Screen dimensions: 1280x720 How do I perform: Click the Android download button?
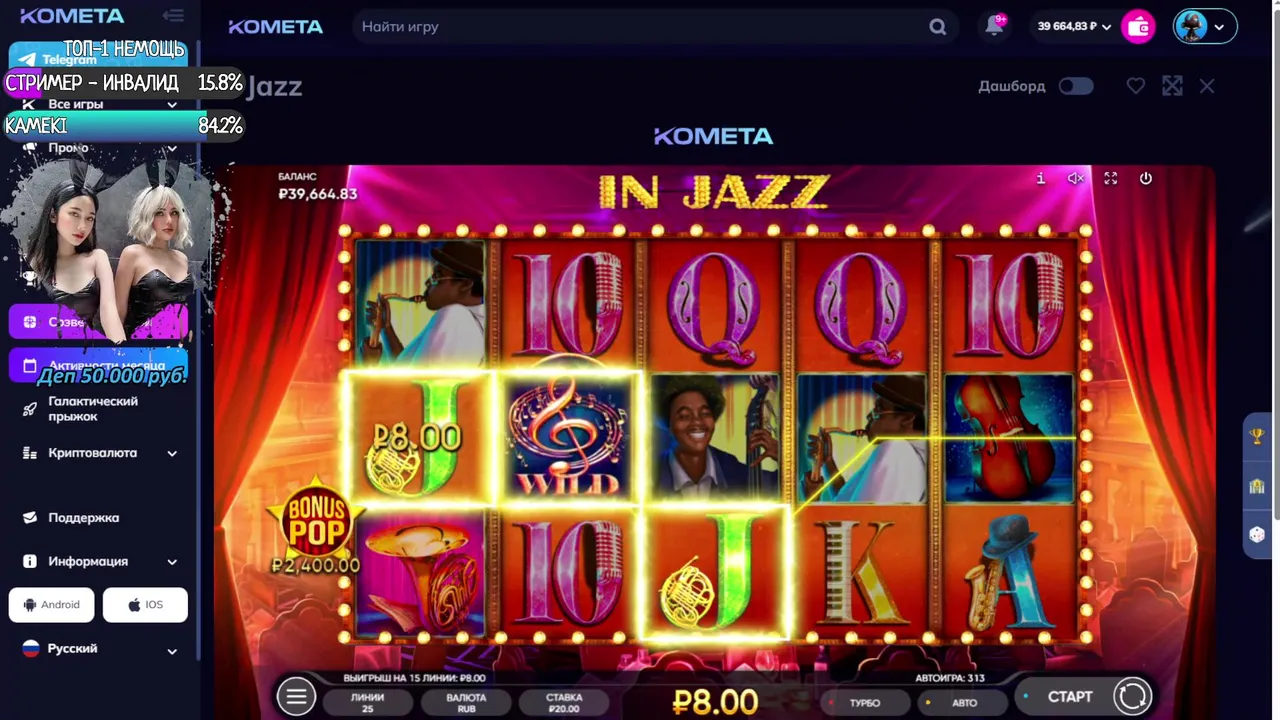[52, 605]
